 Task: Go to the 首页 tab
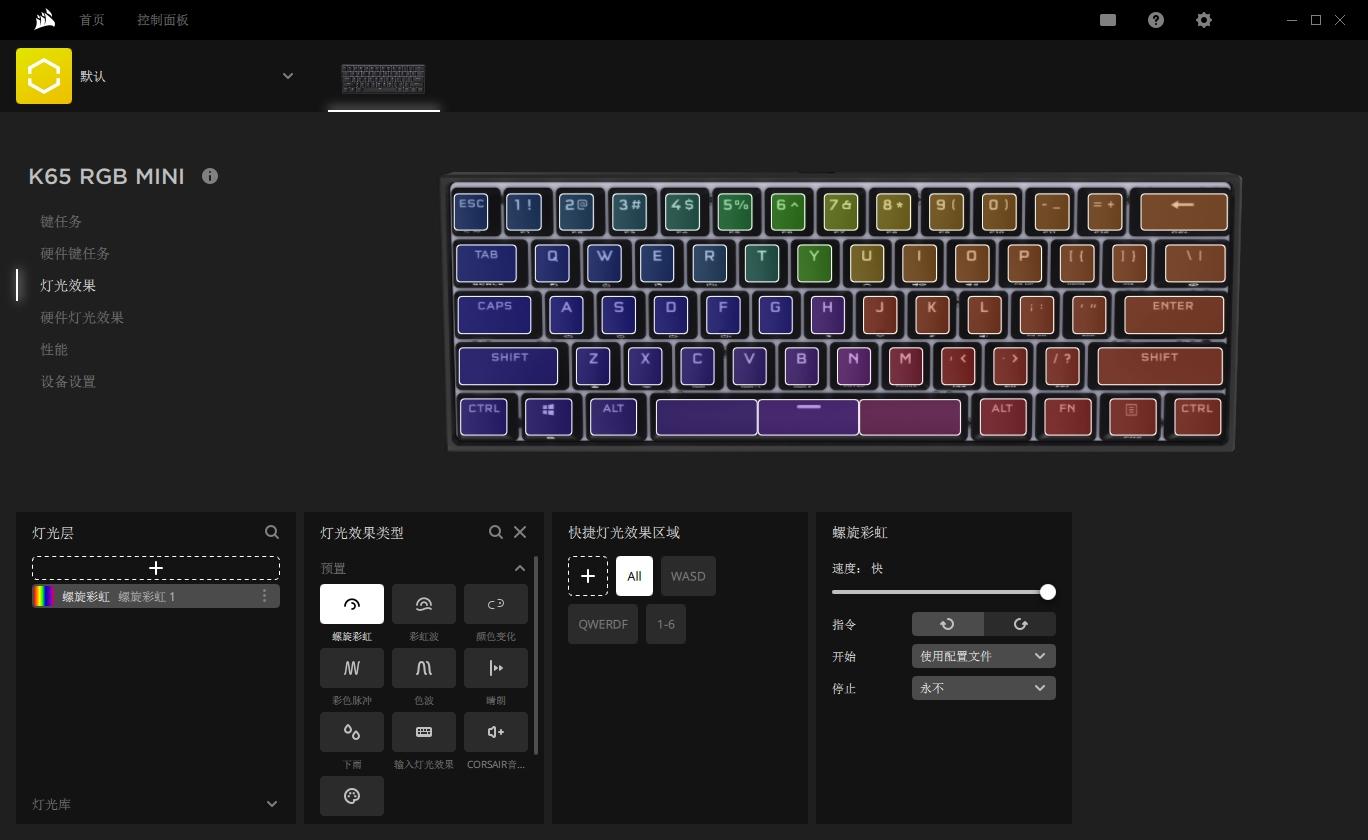[92, 20]
